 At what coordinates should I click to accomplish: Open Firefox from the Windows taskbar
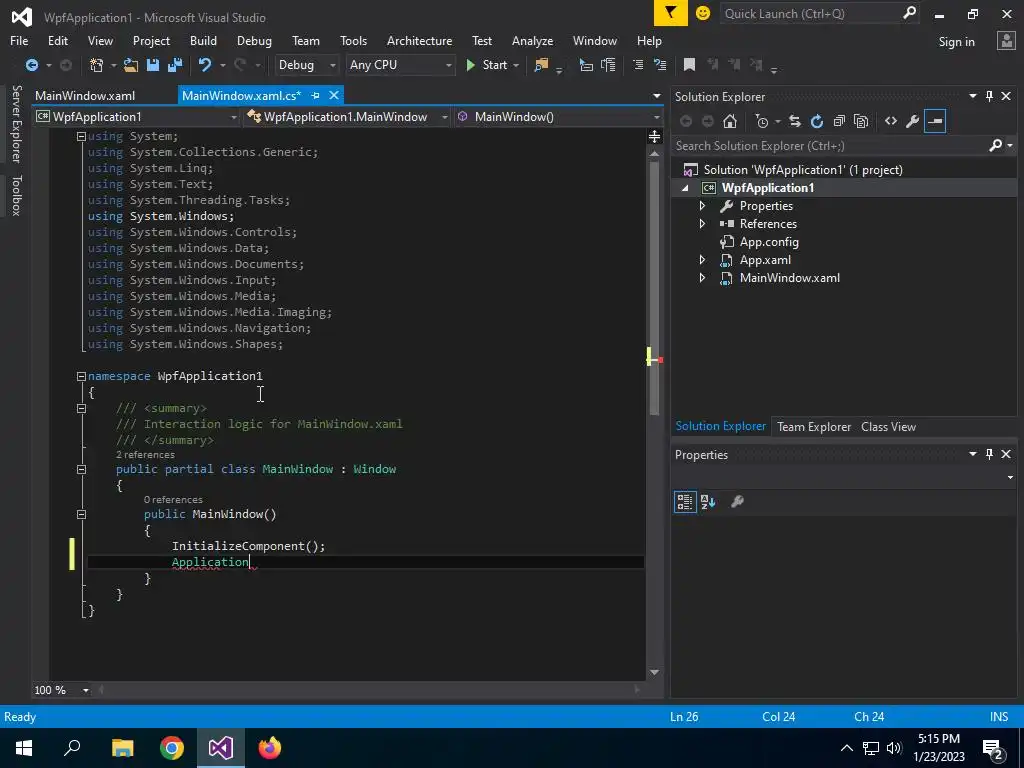click(270, 748)
